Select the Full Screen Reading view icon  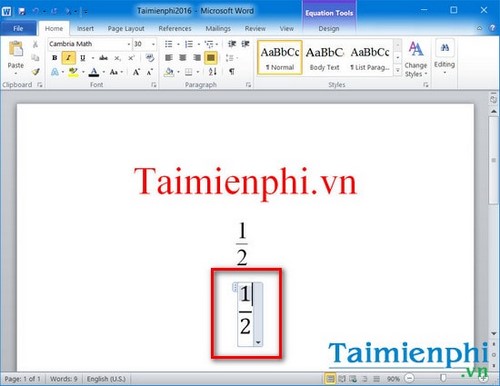click(342, 379)
